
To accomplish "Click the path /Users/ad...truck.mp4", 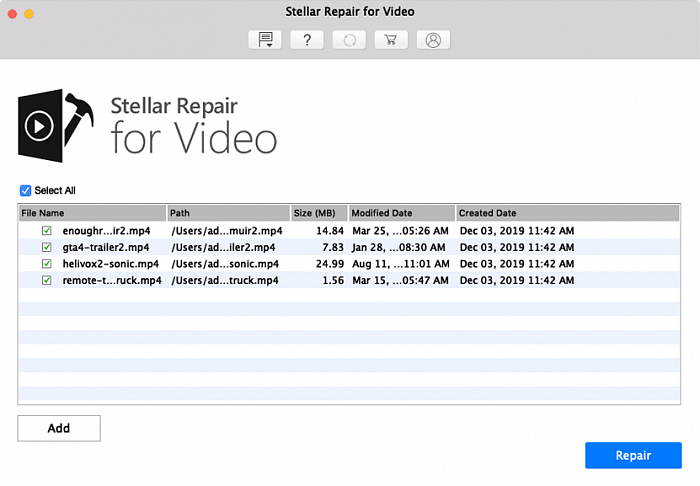I will [225, 280].
